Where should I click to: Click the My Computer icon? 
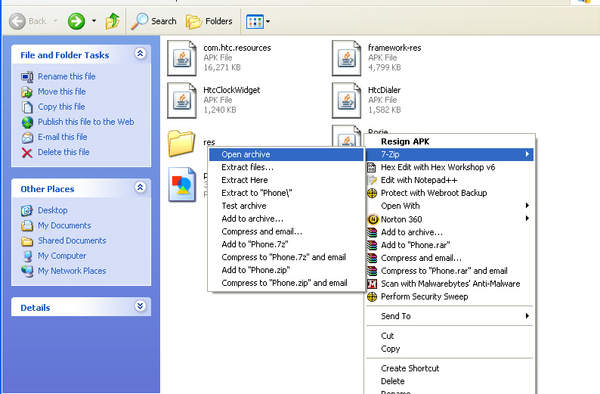27,256
